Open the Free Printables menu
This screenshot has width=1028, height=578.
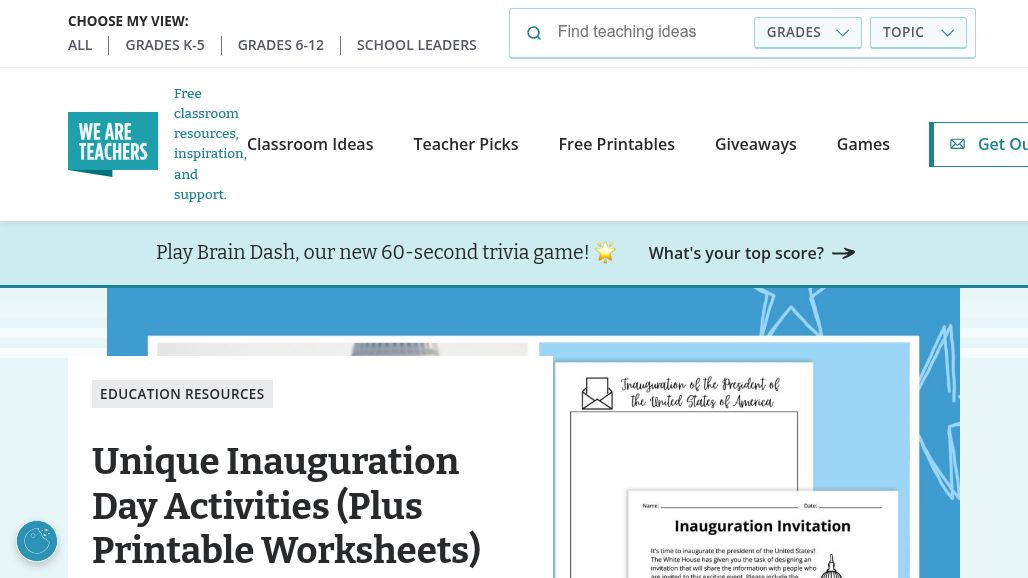point(616,144)
